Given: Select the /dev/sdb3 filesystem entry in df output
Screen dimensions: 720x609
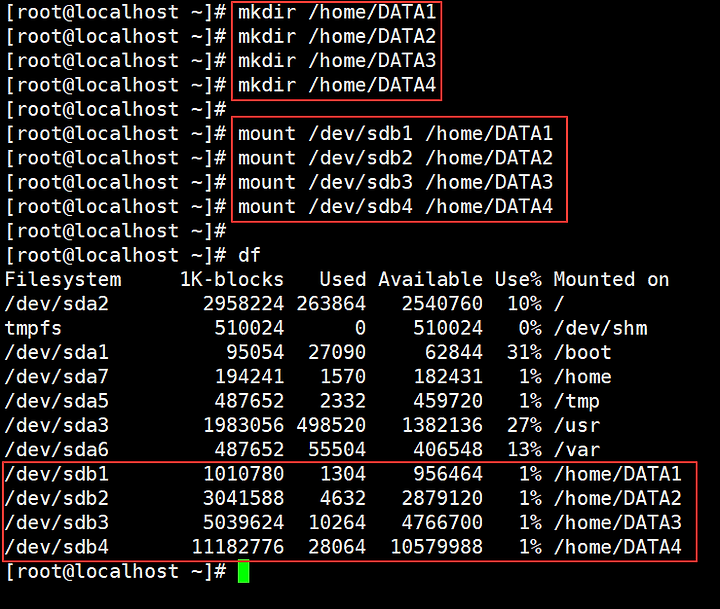Looking at the screenshot, I should tap(56, 523).
